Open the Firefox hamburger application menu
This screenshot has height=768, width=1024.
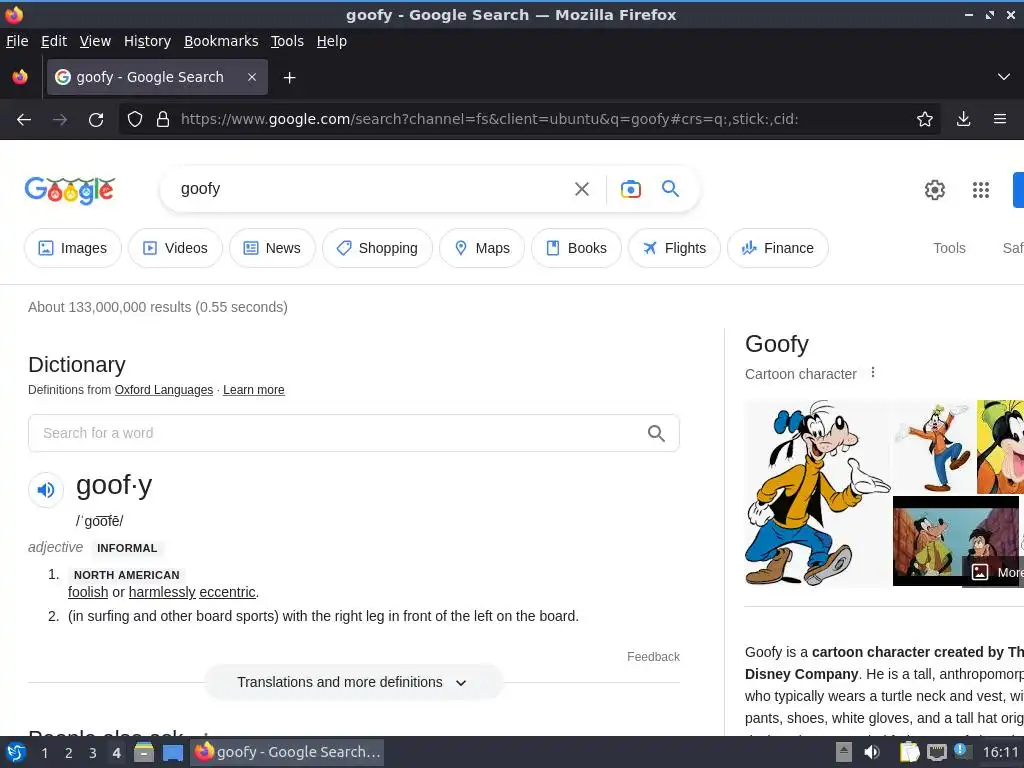tap(1000, 119)
